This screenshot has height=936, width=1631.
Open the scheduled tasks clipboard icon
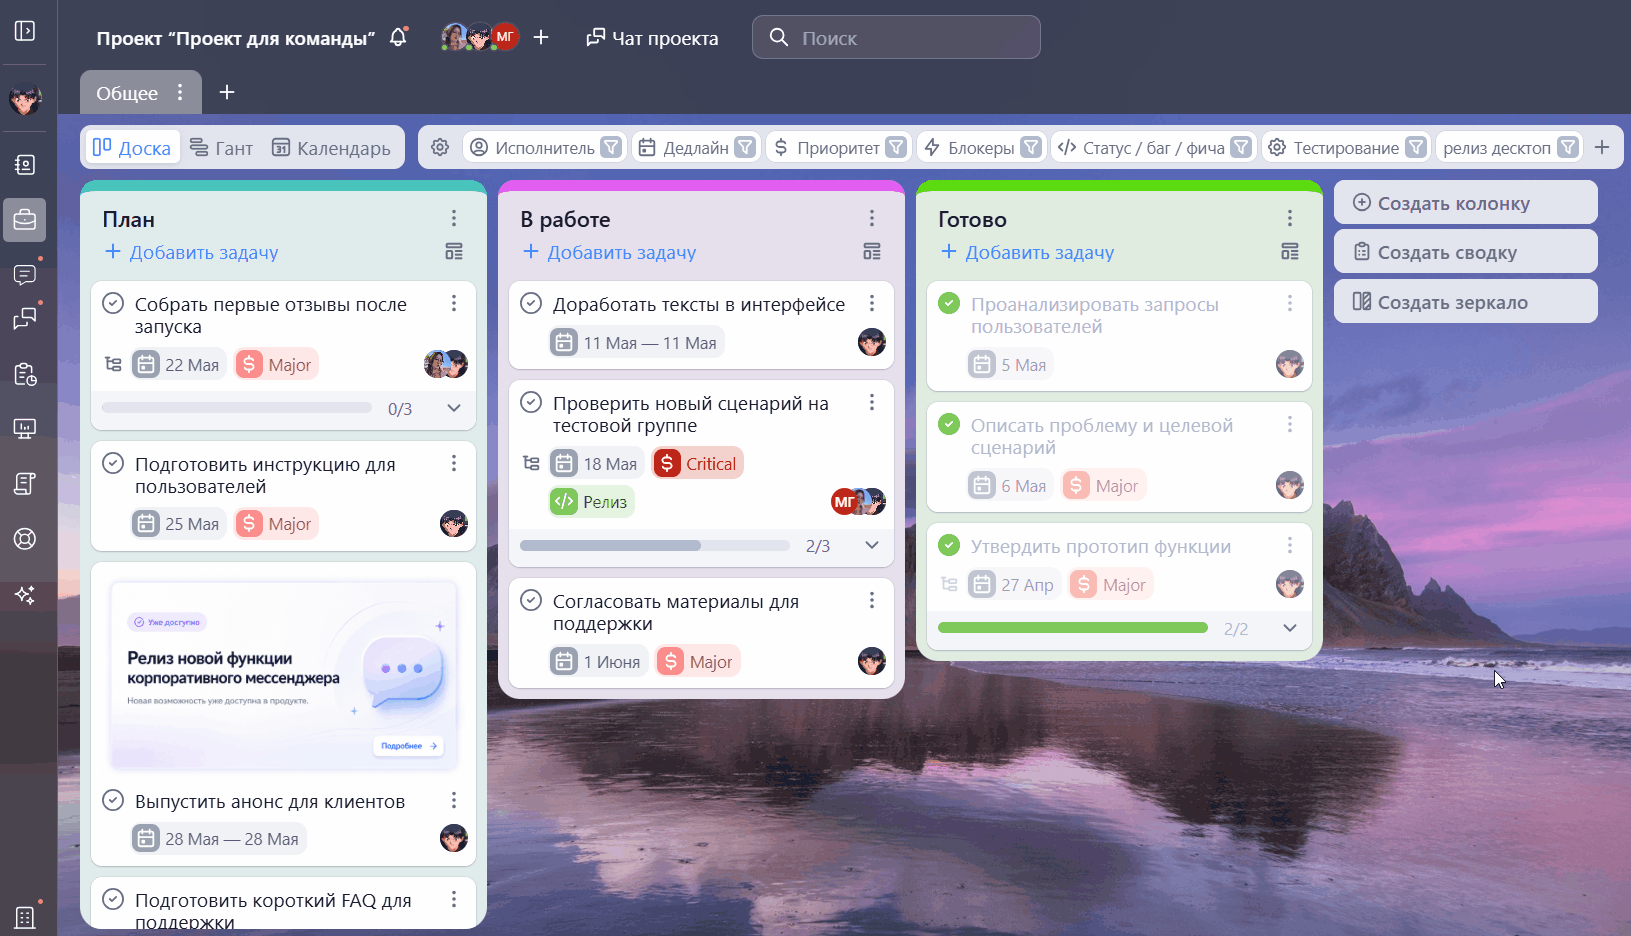click(25, 374)
